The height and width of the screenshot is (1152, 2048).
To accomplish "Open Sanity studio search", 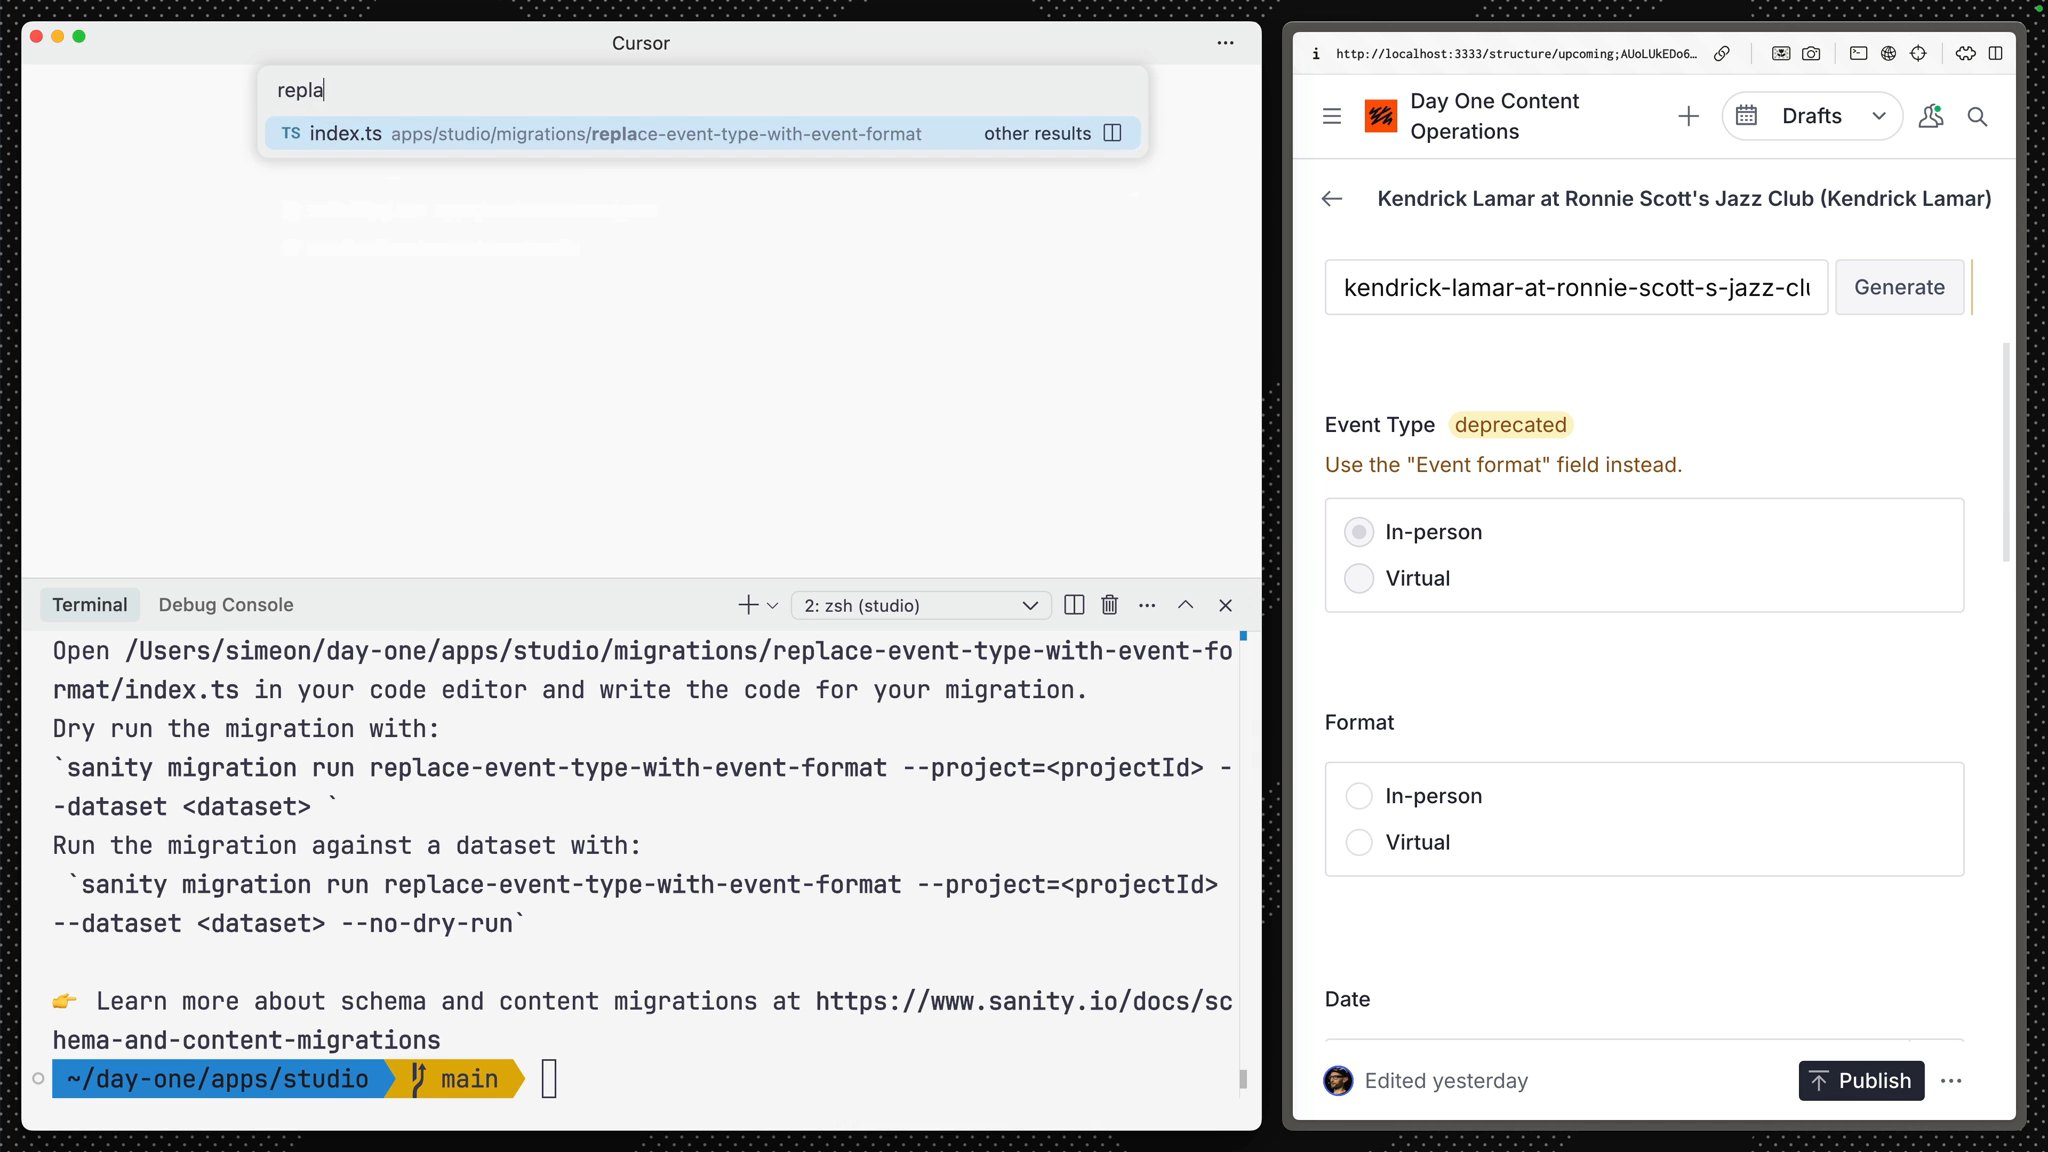I will tap(1977, 116).
